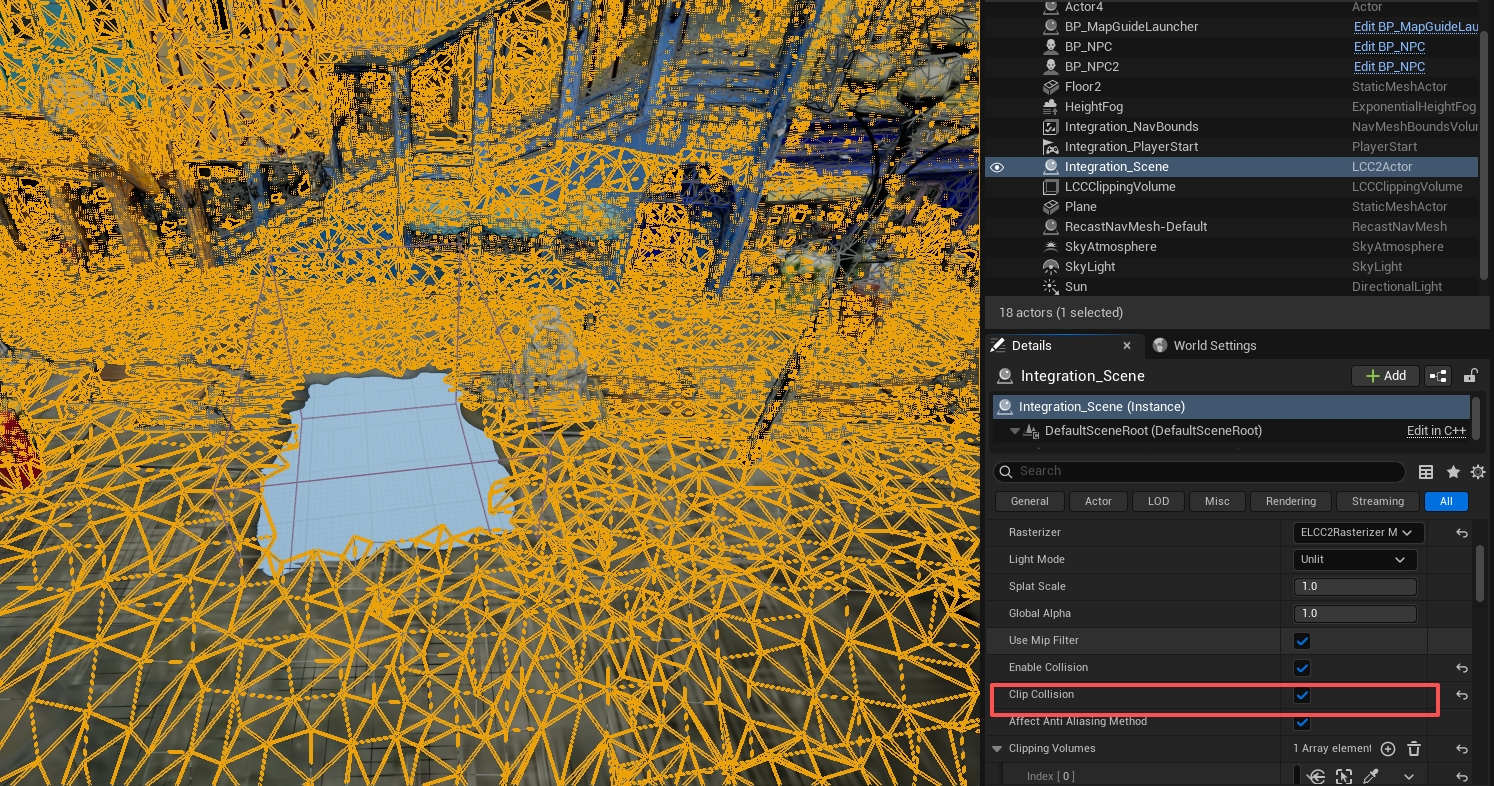Show only favorites with the star icon

coord(1453,472)
